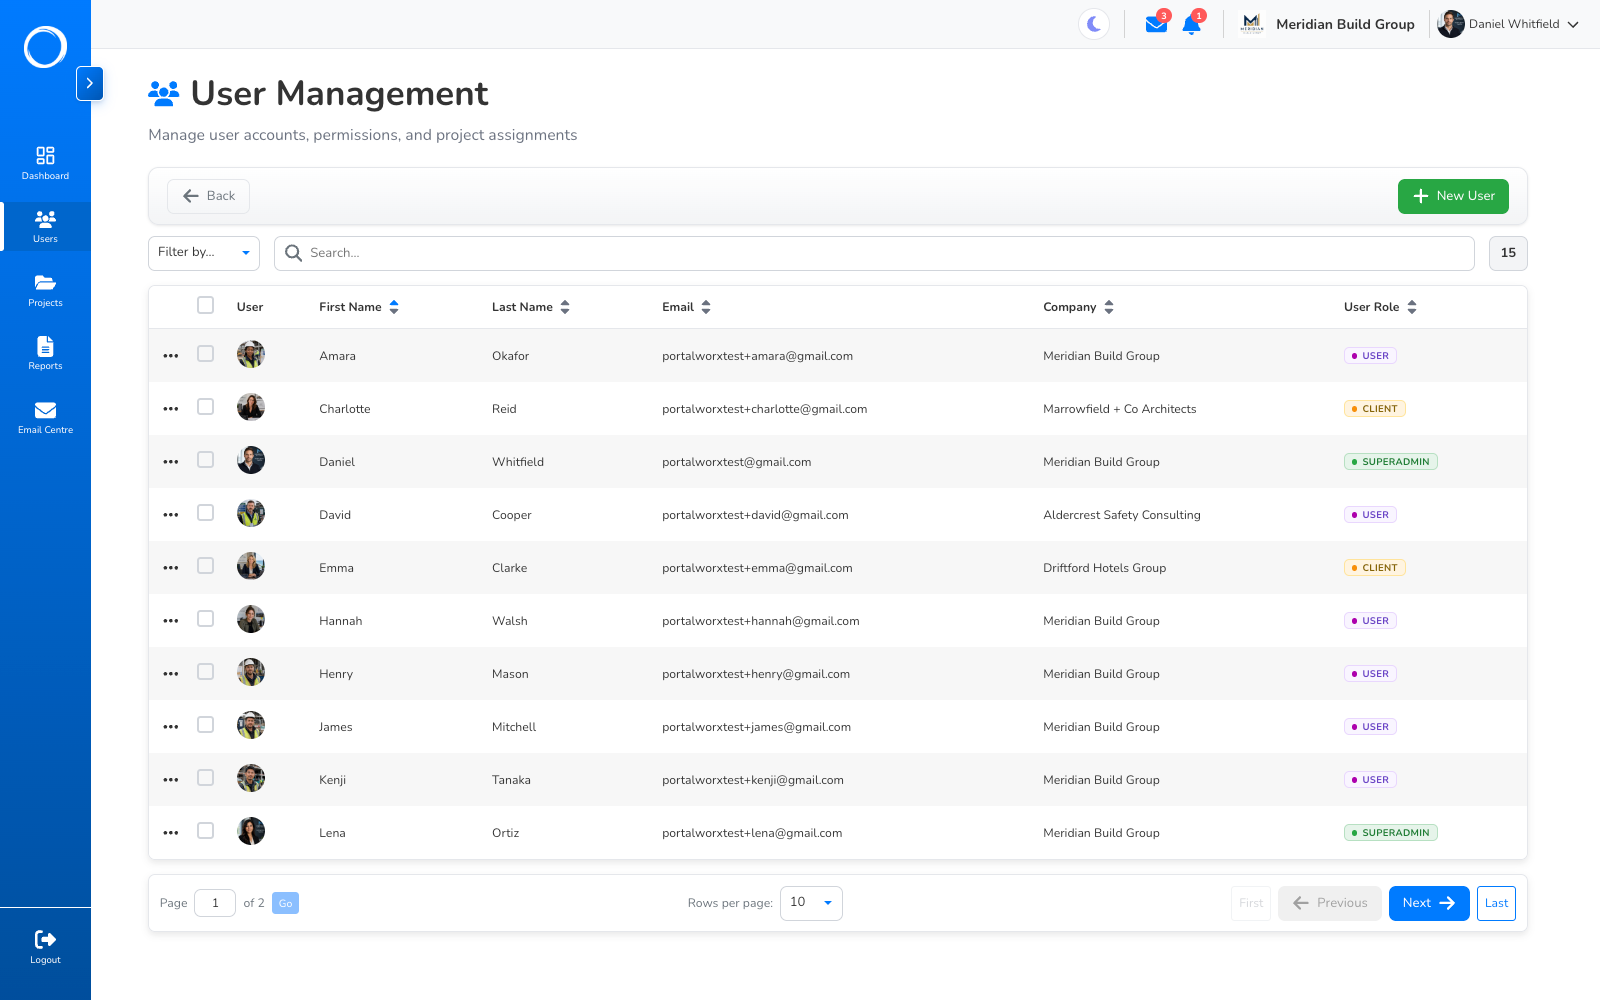Click Driftford Hotels Group cell

pyautogui.click(x=1105, y=568)
